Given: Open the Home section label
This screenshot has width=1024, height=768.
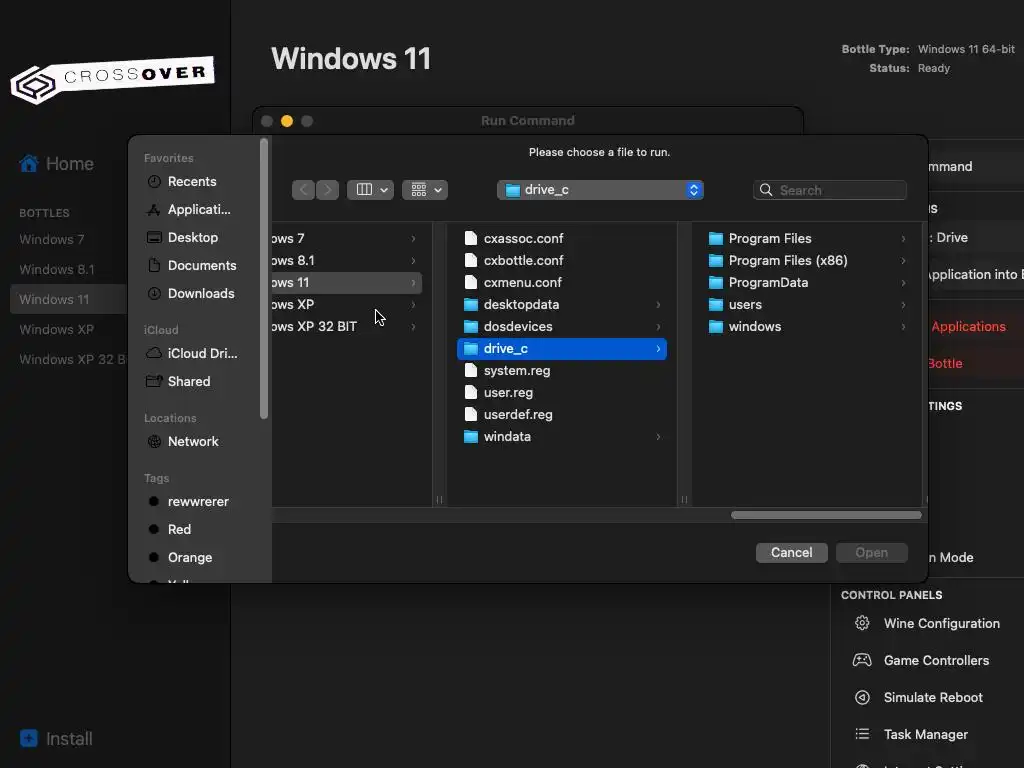Looking at the screenshot, I should point(70,163).
